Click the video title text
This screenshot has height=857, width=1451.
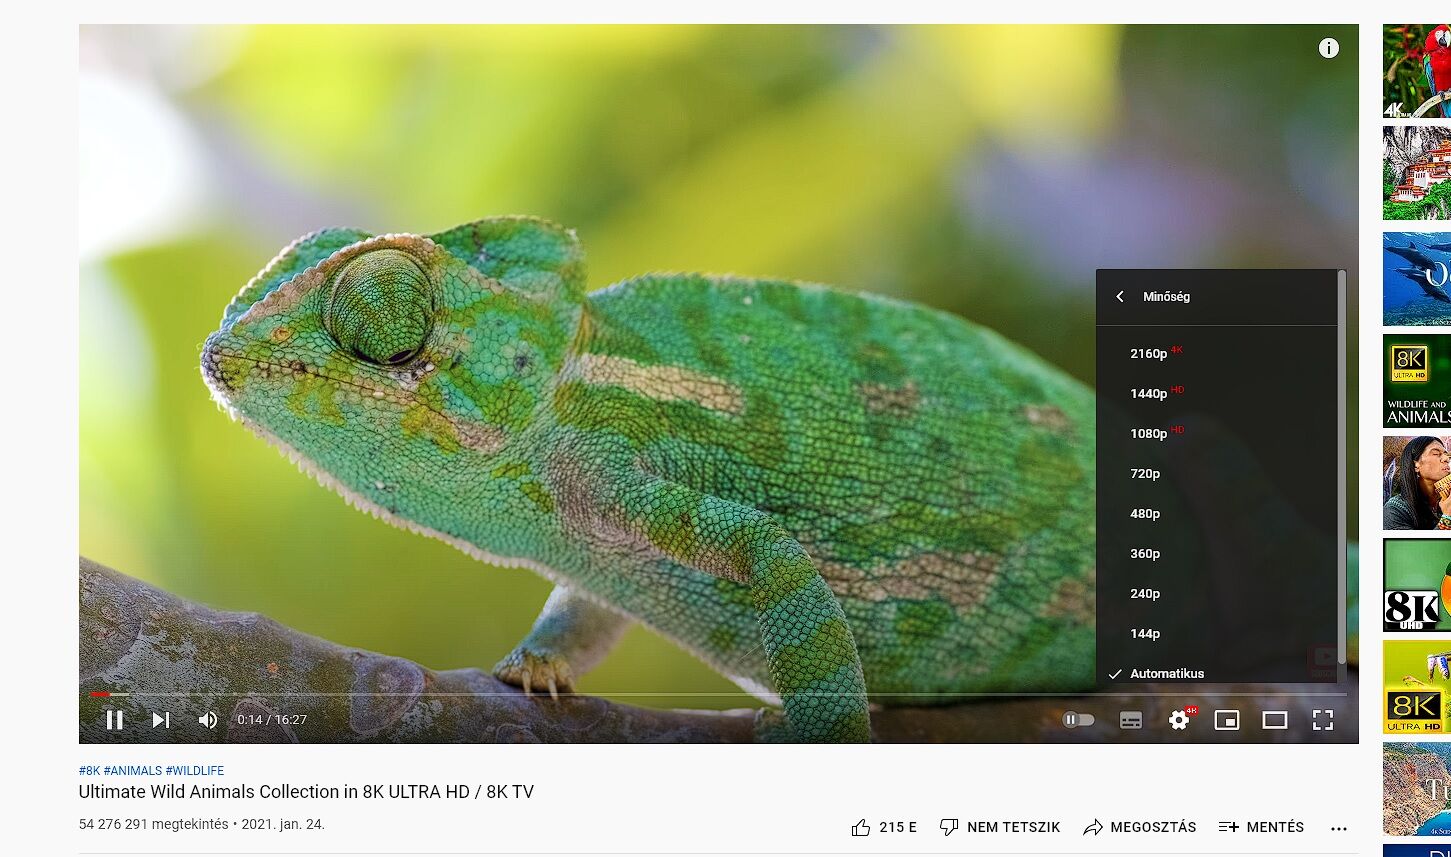tap(306, 792)
